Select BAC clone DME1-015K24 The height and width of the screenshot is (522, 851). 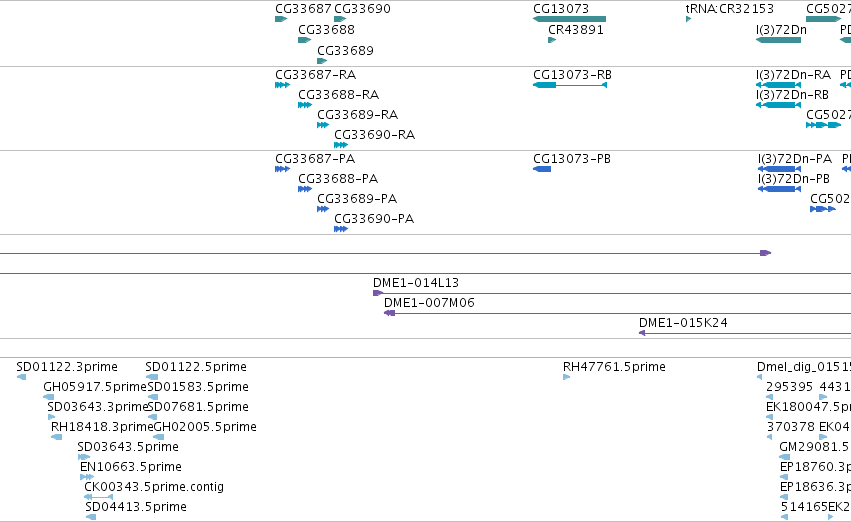tap(745, 333)
